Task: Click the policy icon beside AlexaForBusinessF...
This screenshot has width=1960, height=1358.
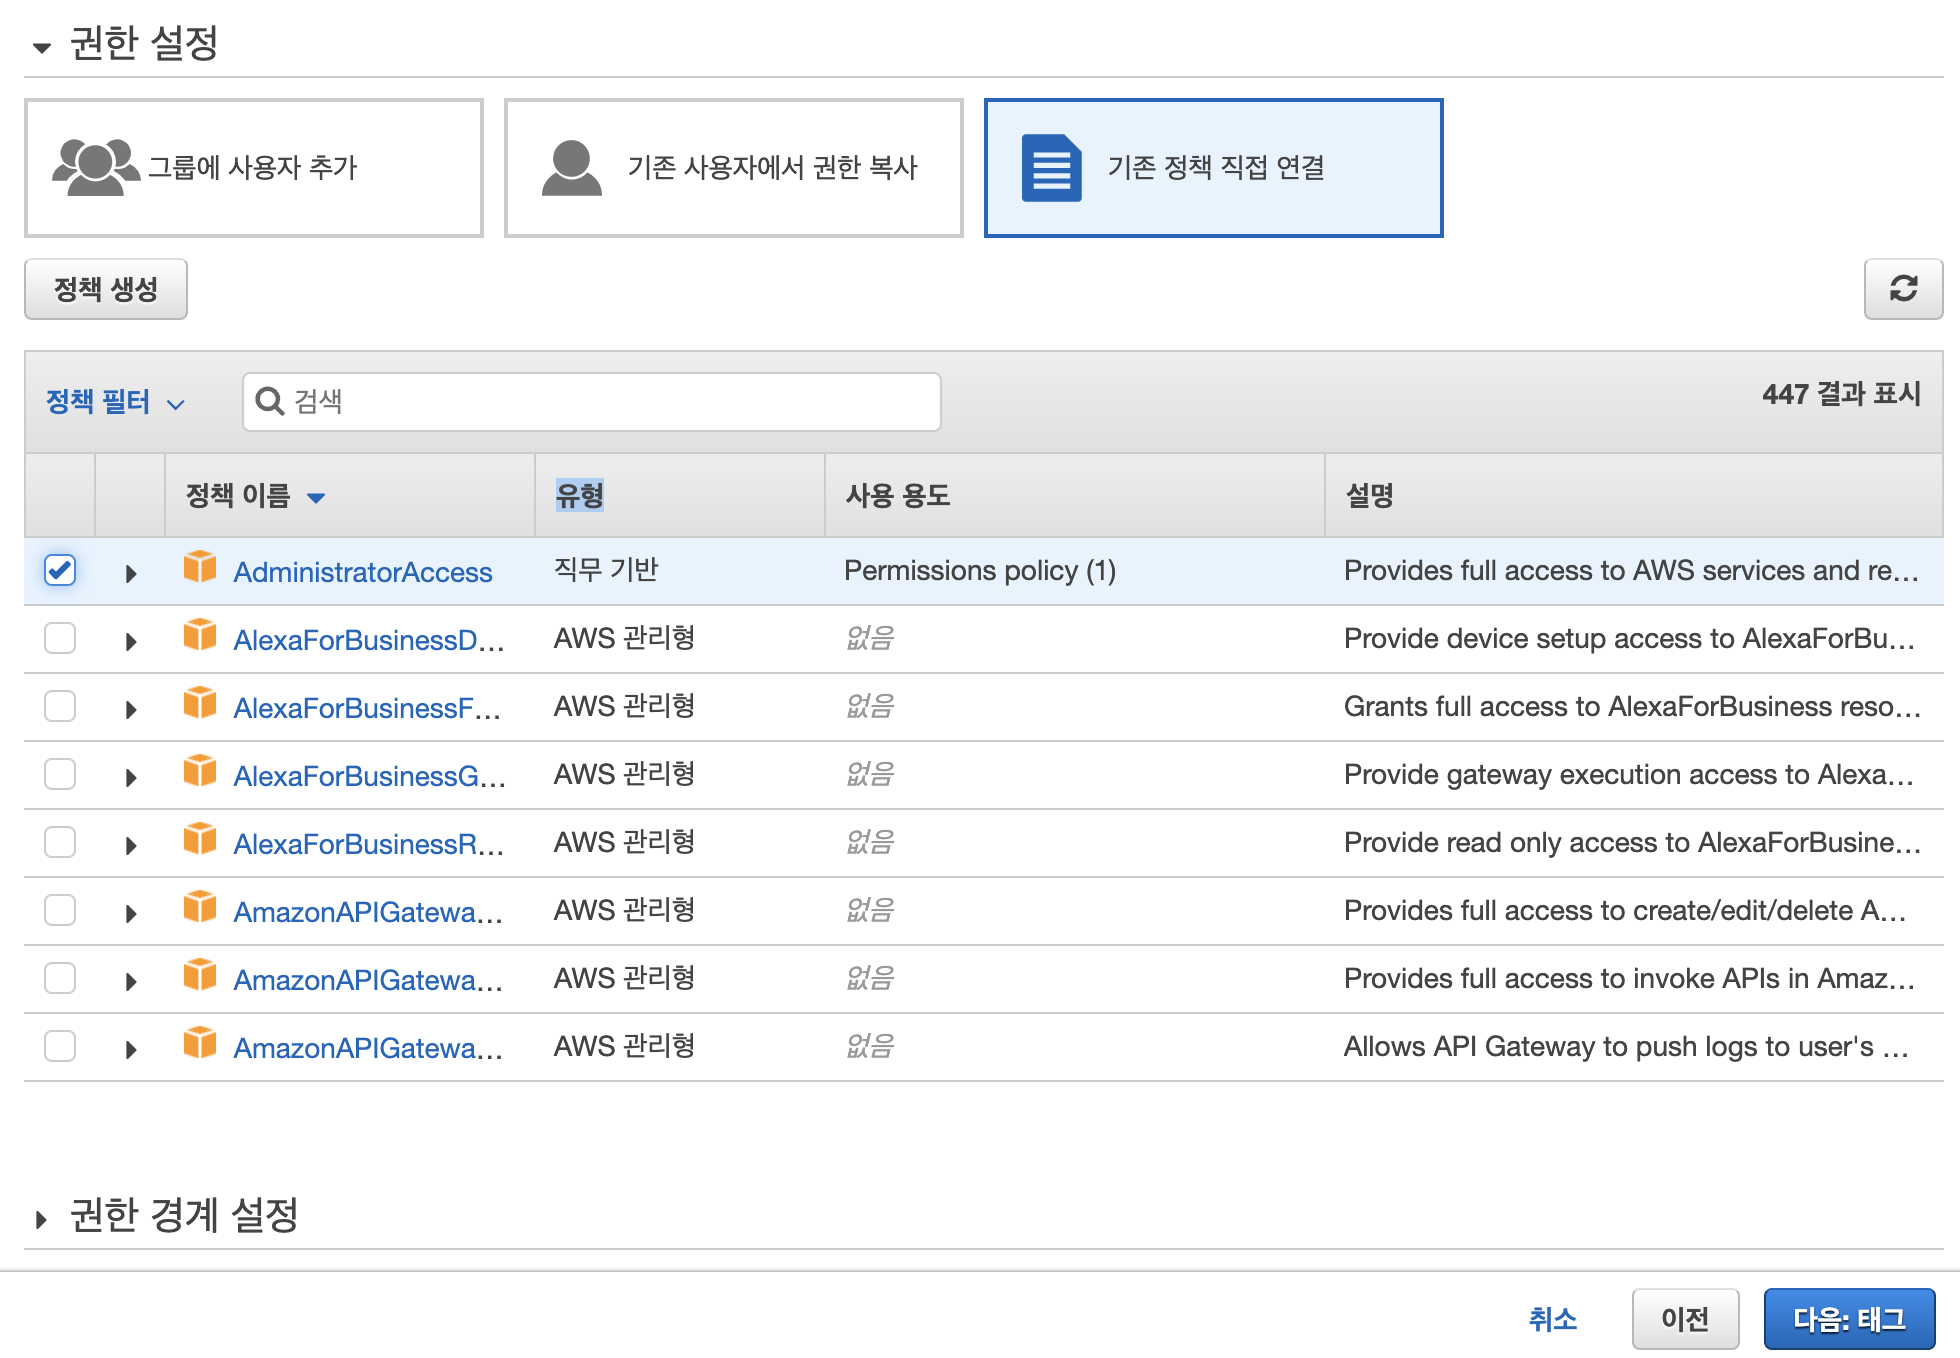Action: click(x=200, y=703)
